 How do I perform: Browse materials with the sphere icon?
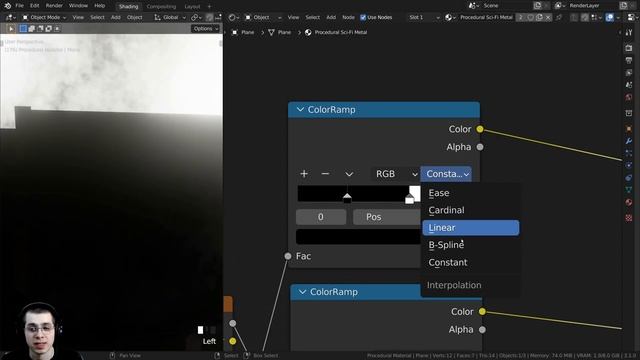tap(450, 17)
